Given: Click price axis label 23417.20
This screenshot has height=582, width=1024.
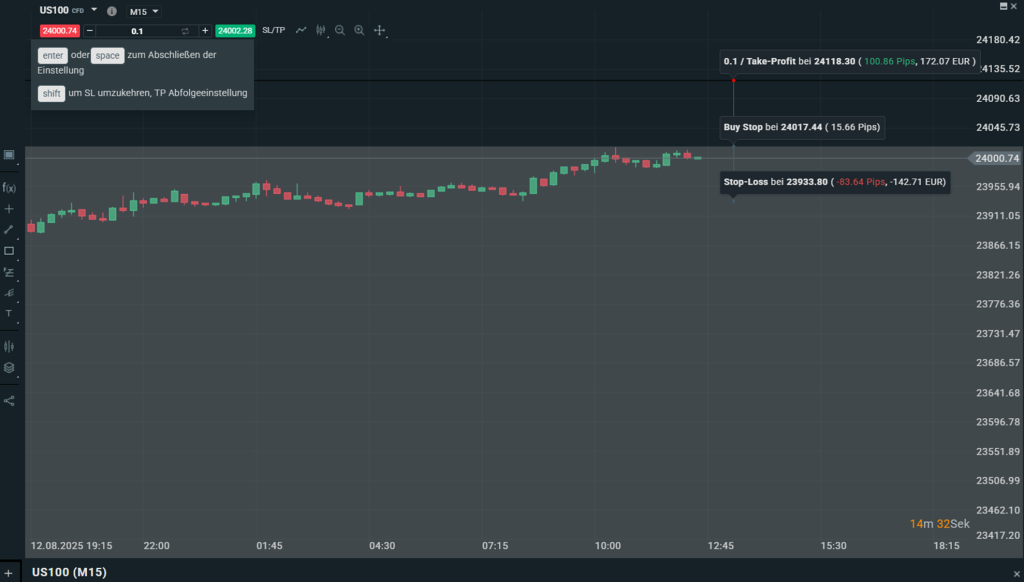Looking at the screenshot, I should point(998,535).
